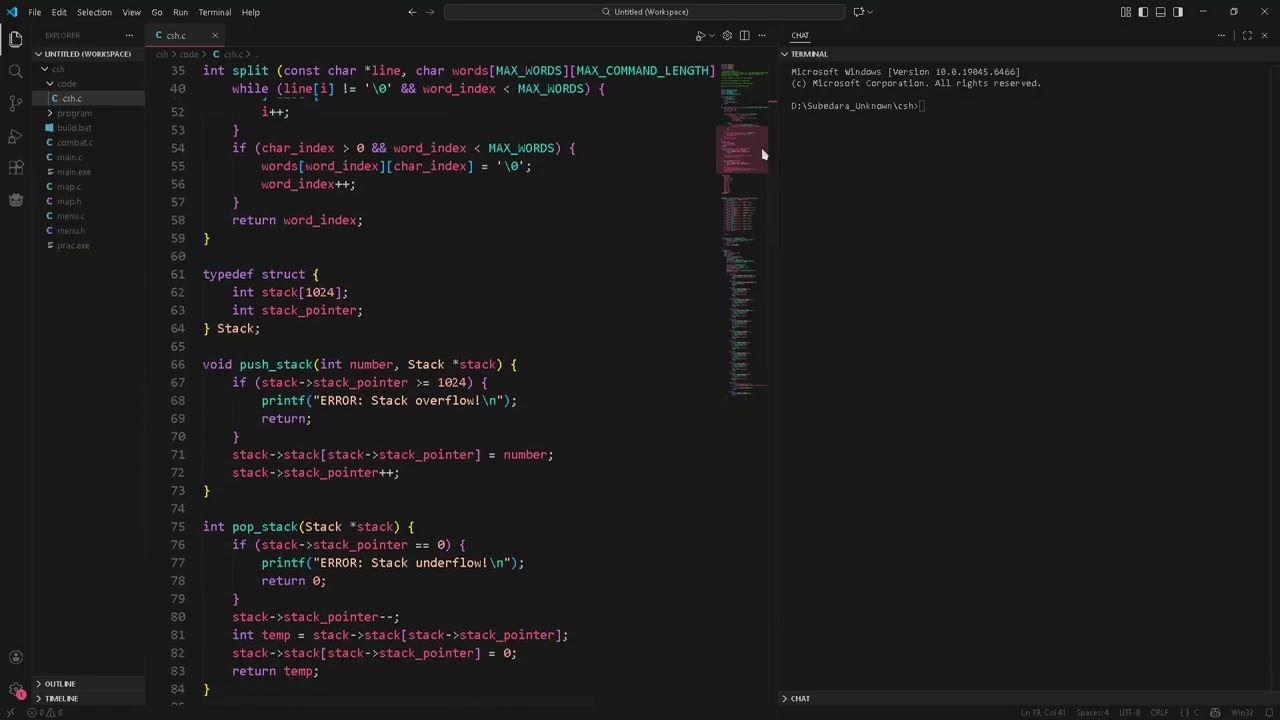Screen dimensions: 1280x720
Task: Open the Search view in activity bar
Action: [x=15, y=71]
